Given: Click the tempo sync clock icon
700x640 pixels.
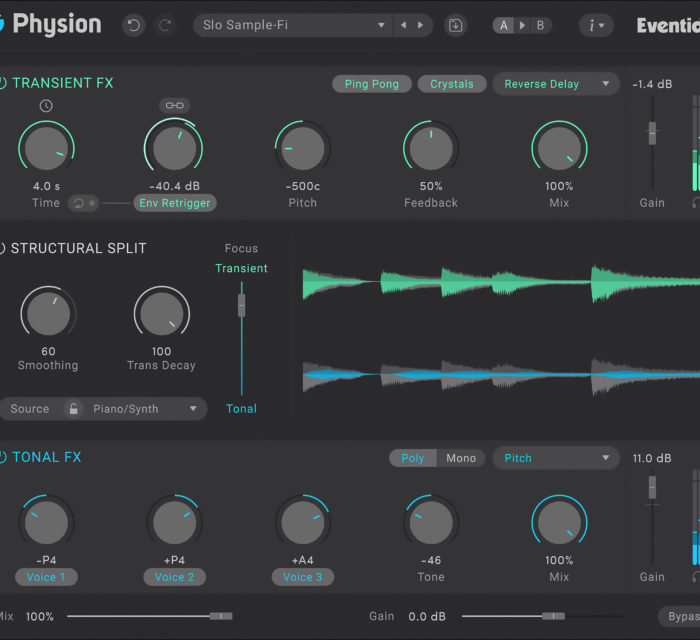Looking at the screenshot, I should [46, 106].
